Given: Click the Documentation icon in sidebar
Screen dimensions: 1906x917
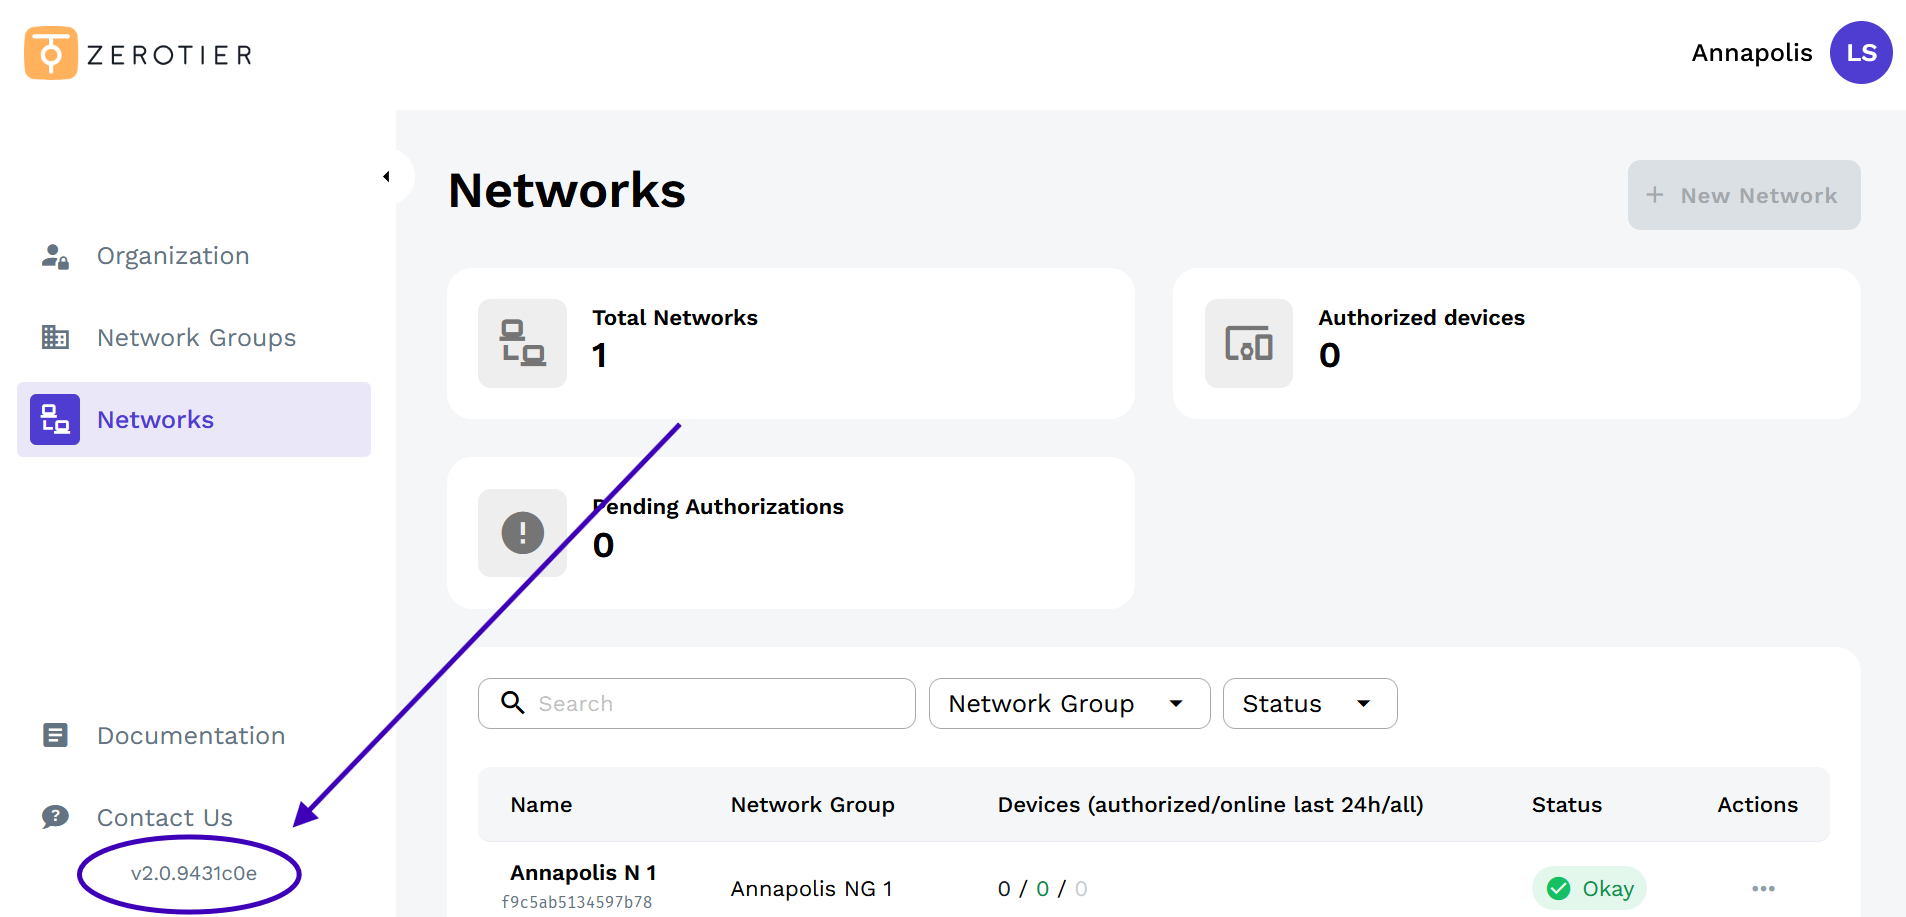Looking at the screenshot, I should coord(55,736).
